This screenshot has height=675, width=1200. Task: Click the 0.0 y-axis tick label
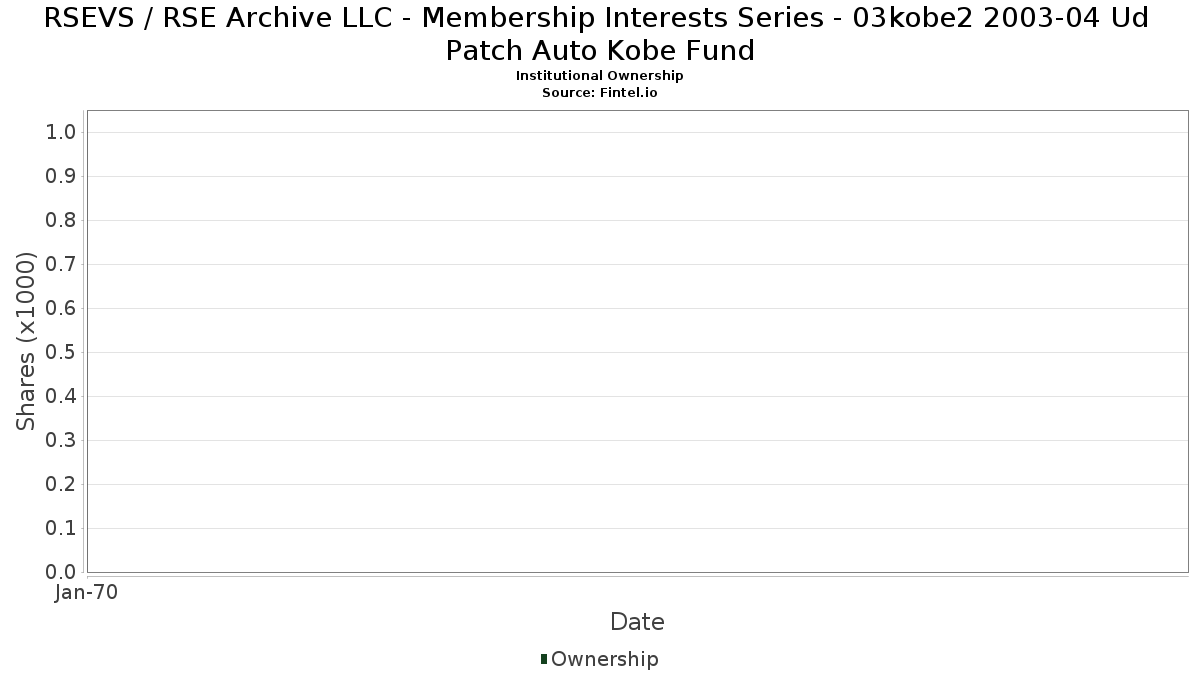62,572
